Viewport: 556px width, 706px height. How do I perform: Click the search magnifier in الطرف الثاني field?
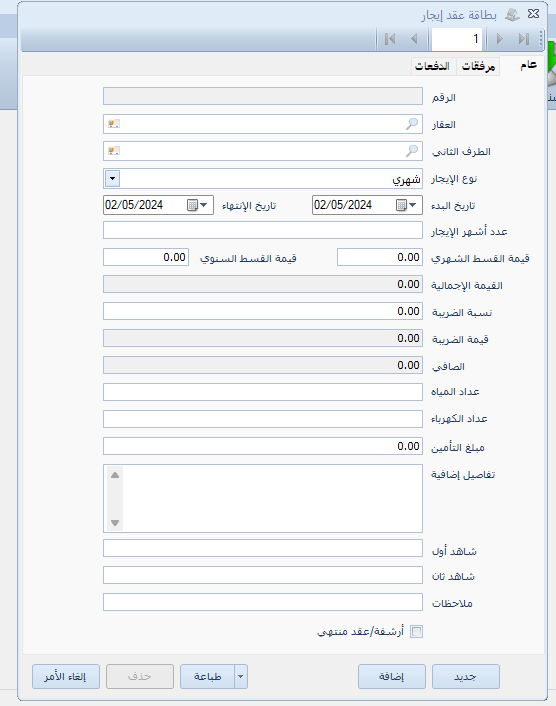pos(412,151)
